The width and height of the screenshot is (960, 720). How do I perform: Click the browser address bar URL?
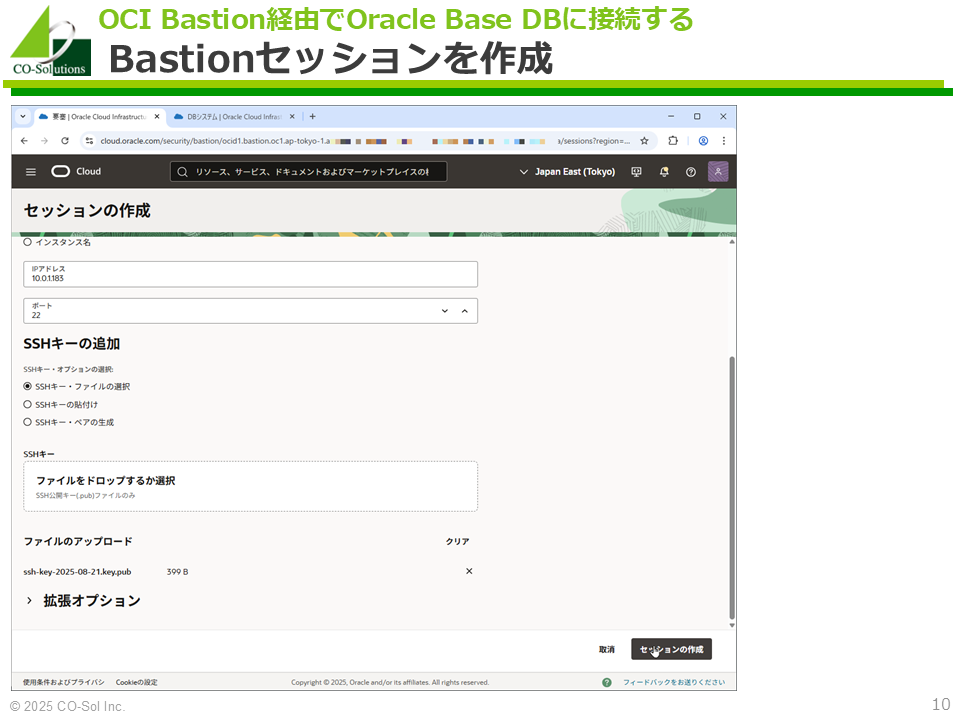pyautogui.click(x=366, y=141)
